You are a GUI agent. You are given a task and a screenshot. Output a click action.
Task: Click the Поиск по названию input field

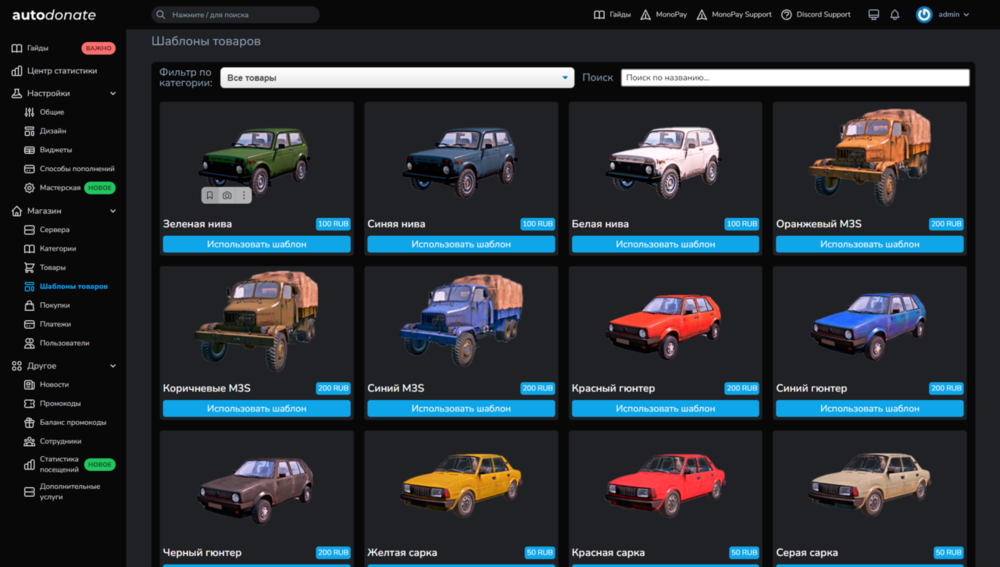[795, 78]
